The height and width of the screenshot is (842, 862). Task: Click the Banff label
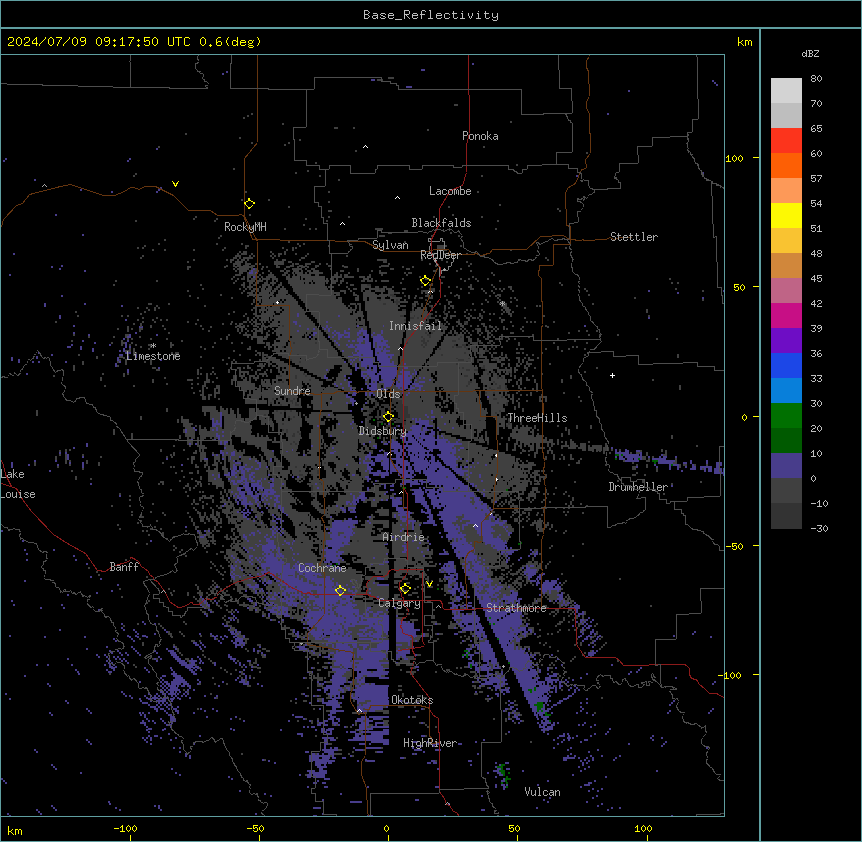(x=124, y=567)
